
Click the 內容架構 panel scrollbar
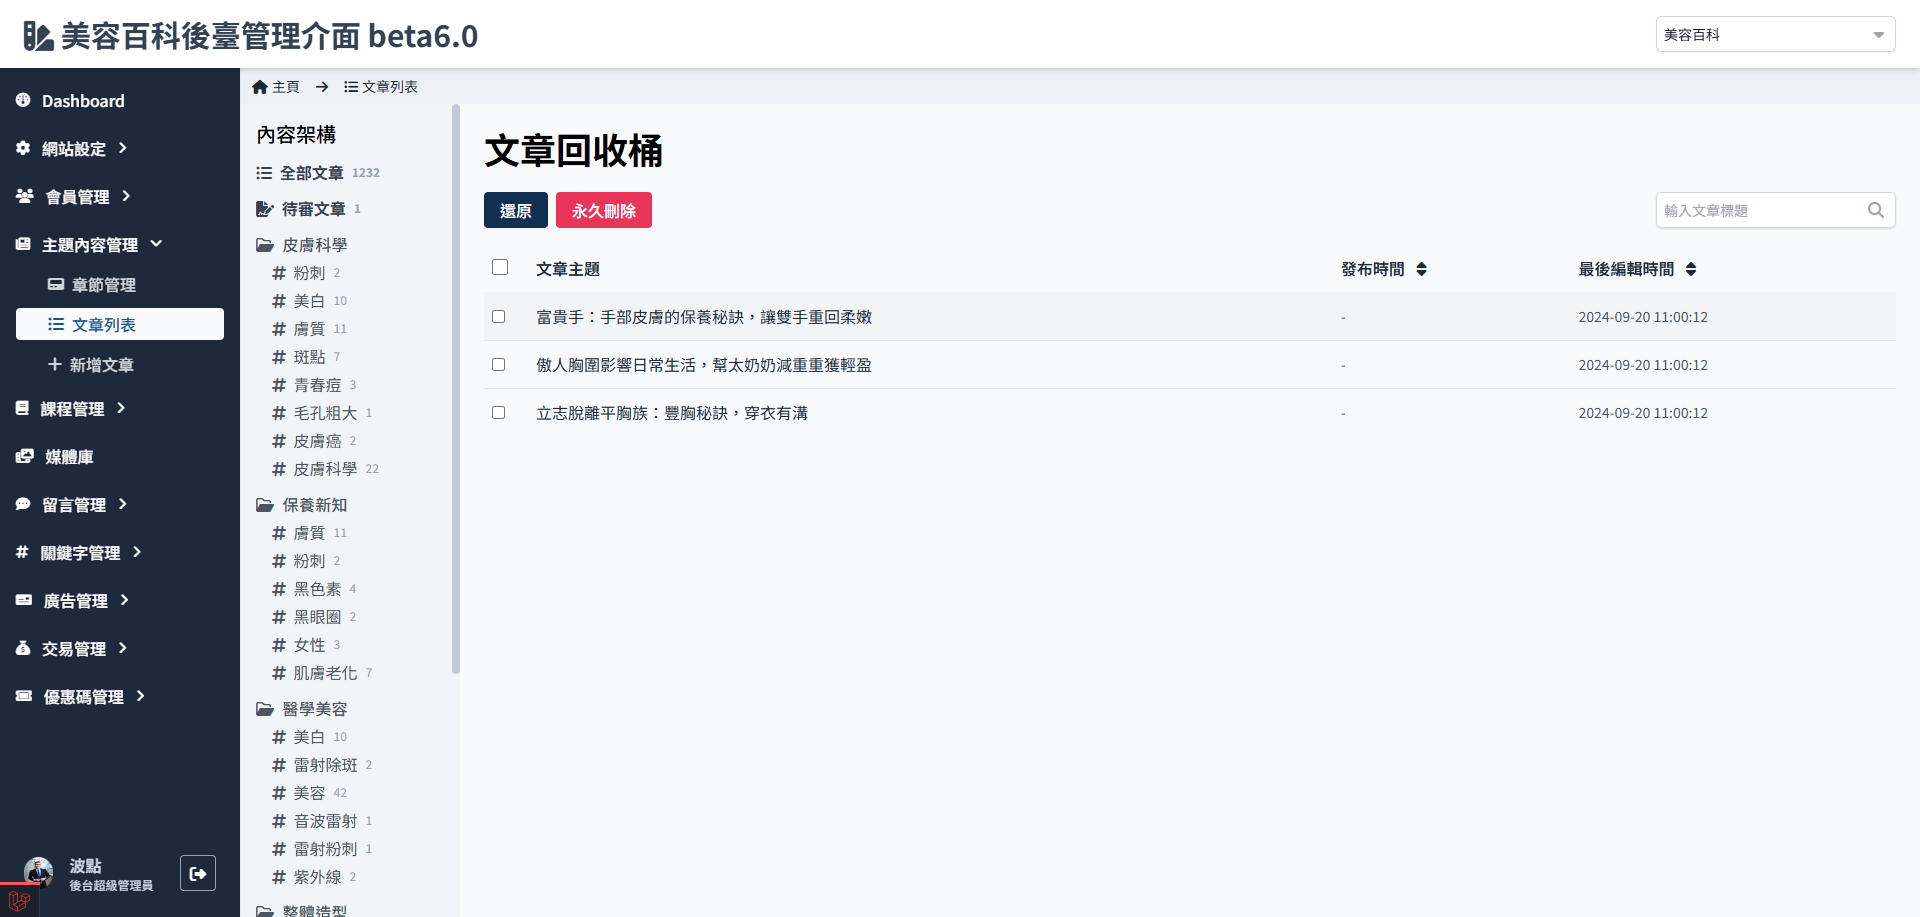pyautogui.click(x=456, y=389)
